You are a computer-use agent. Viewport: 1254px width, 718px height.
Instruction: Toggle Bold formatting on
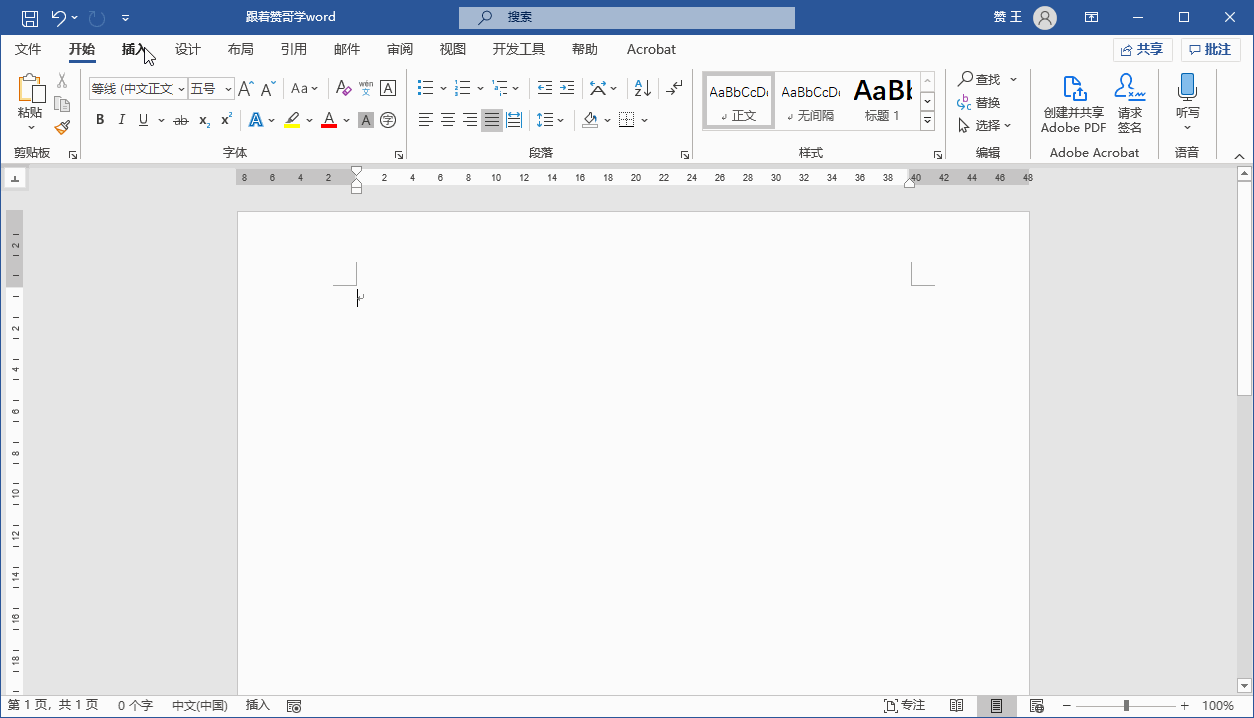click(x=100, y=120)
